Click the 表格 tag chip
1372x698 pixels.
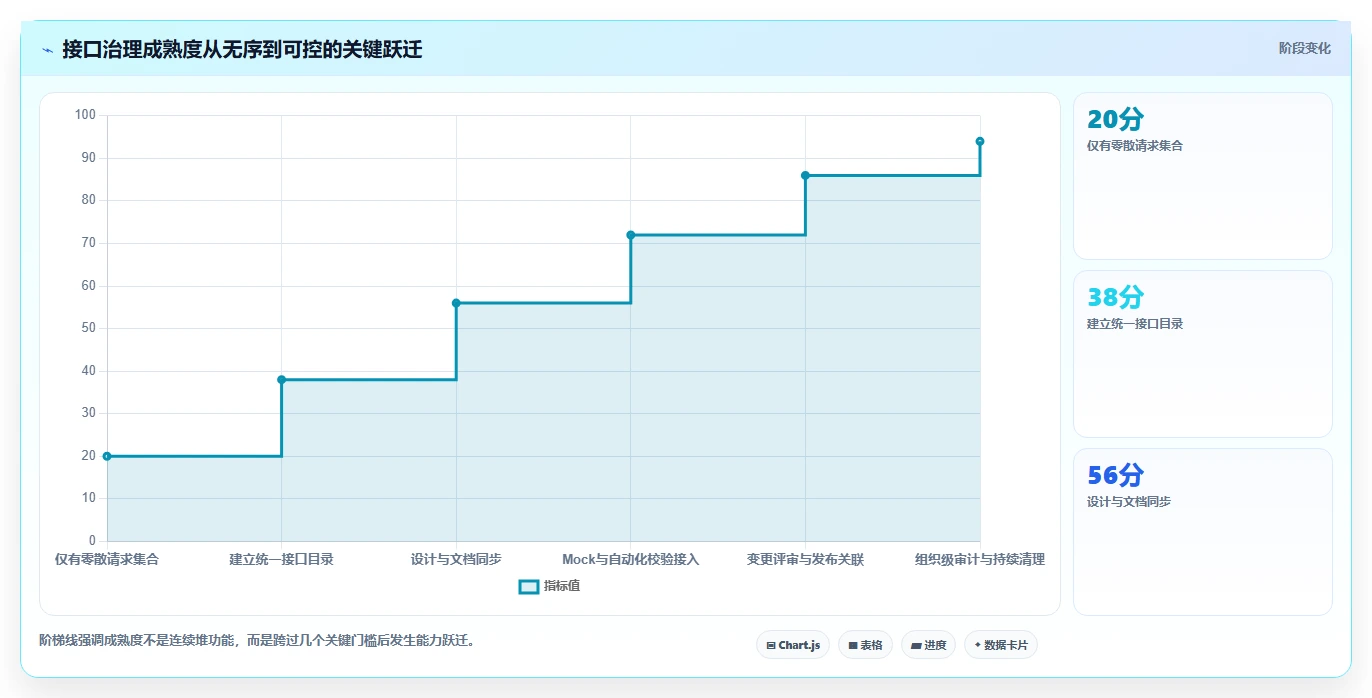tap(865, 645)
